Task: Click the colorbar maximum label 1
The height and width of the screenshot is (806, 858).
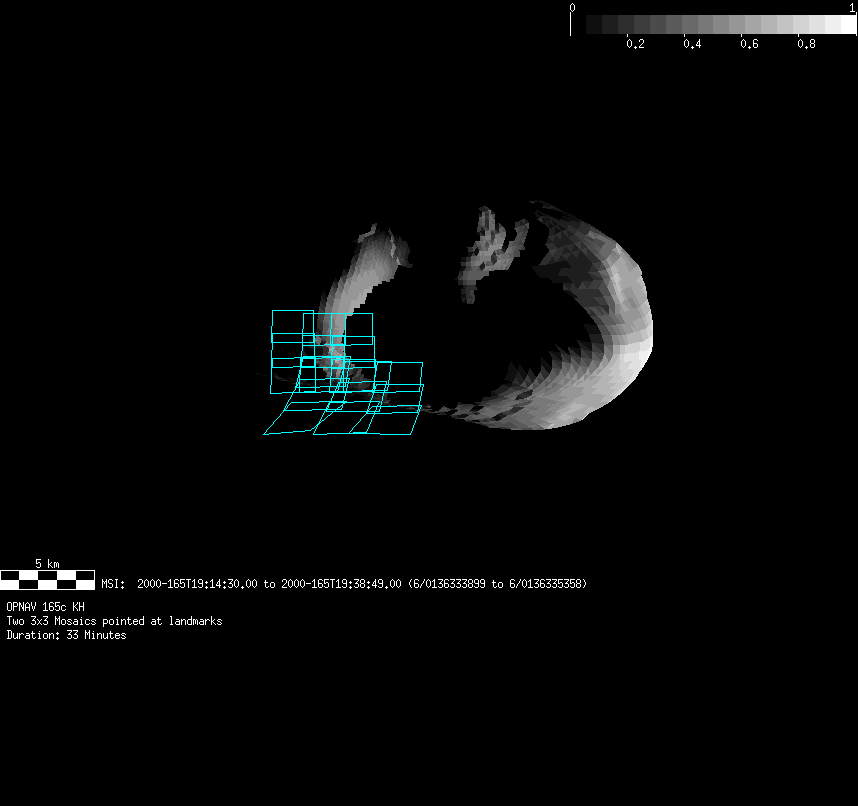Action: click(x=852, y=7)
